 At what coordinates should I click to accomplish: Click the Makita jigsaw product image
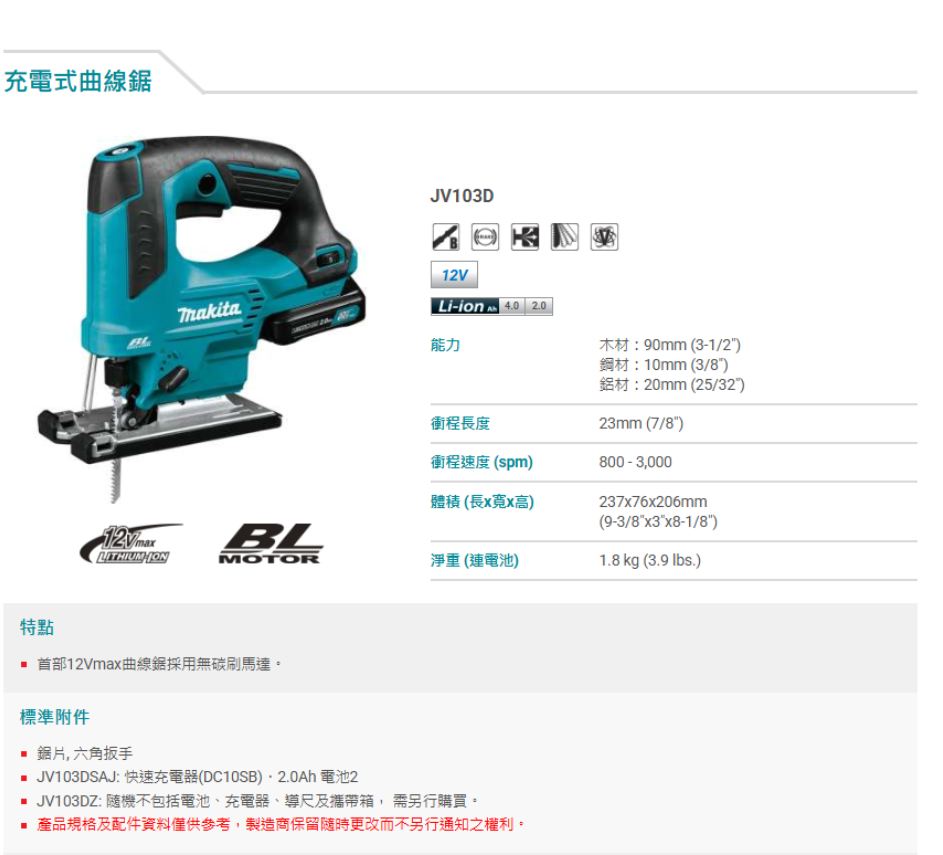[x=201, y=319]
